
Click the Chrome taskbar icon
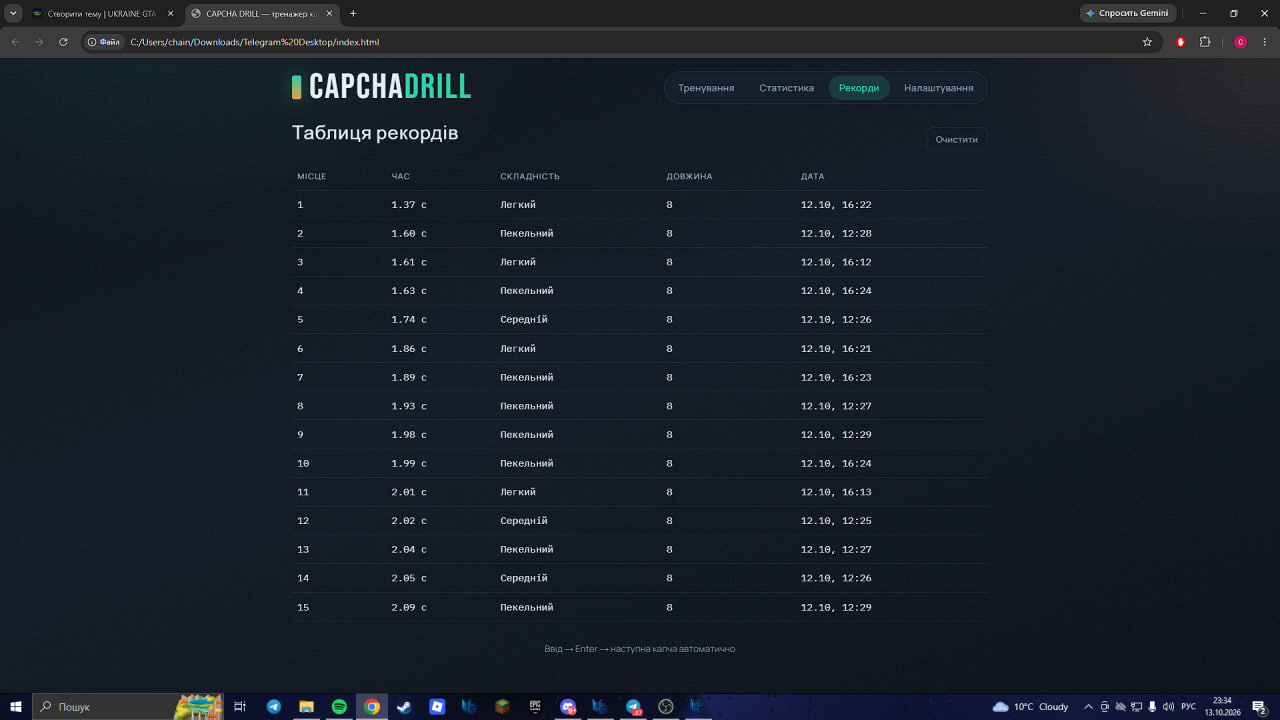point(372,707)
